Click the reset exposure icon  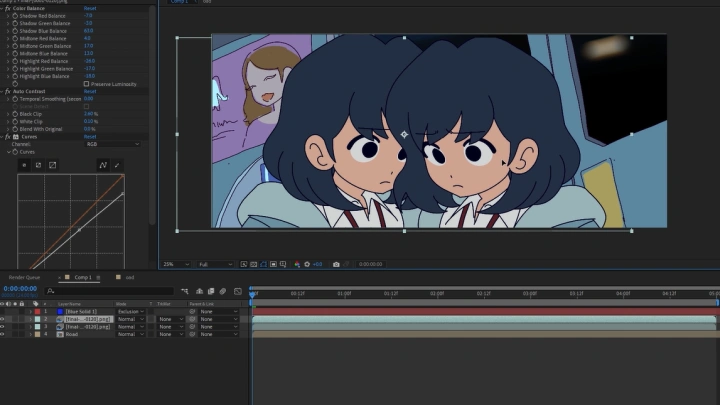tap(307, 264)
